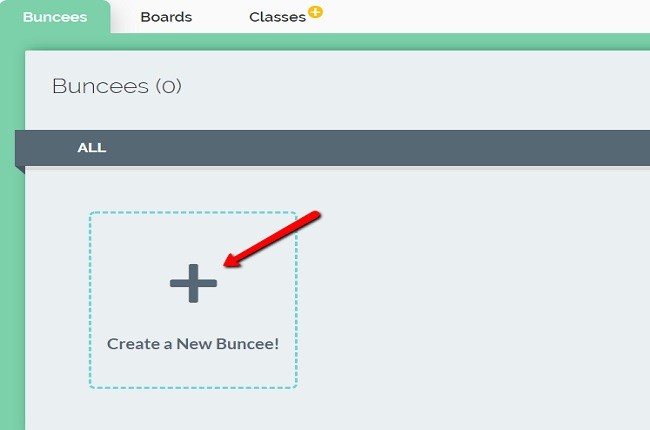650x430 pixels.
Task: Click the dashed new Buncee card border
Action: (x=90, y=300)
